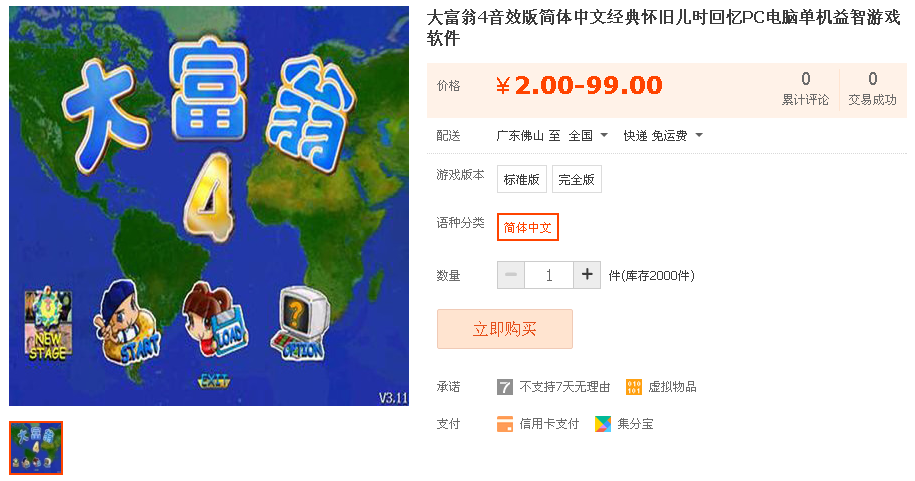
Task: Decrease quantity with the minus button
Action: coord(511,274)
